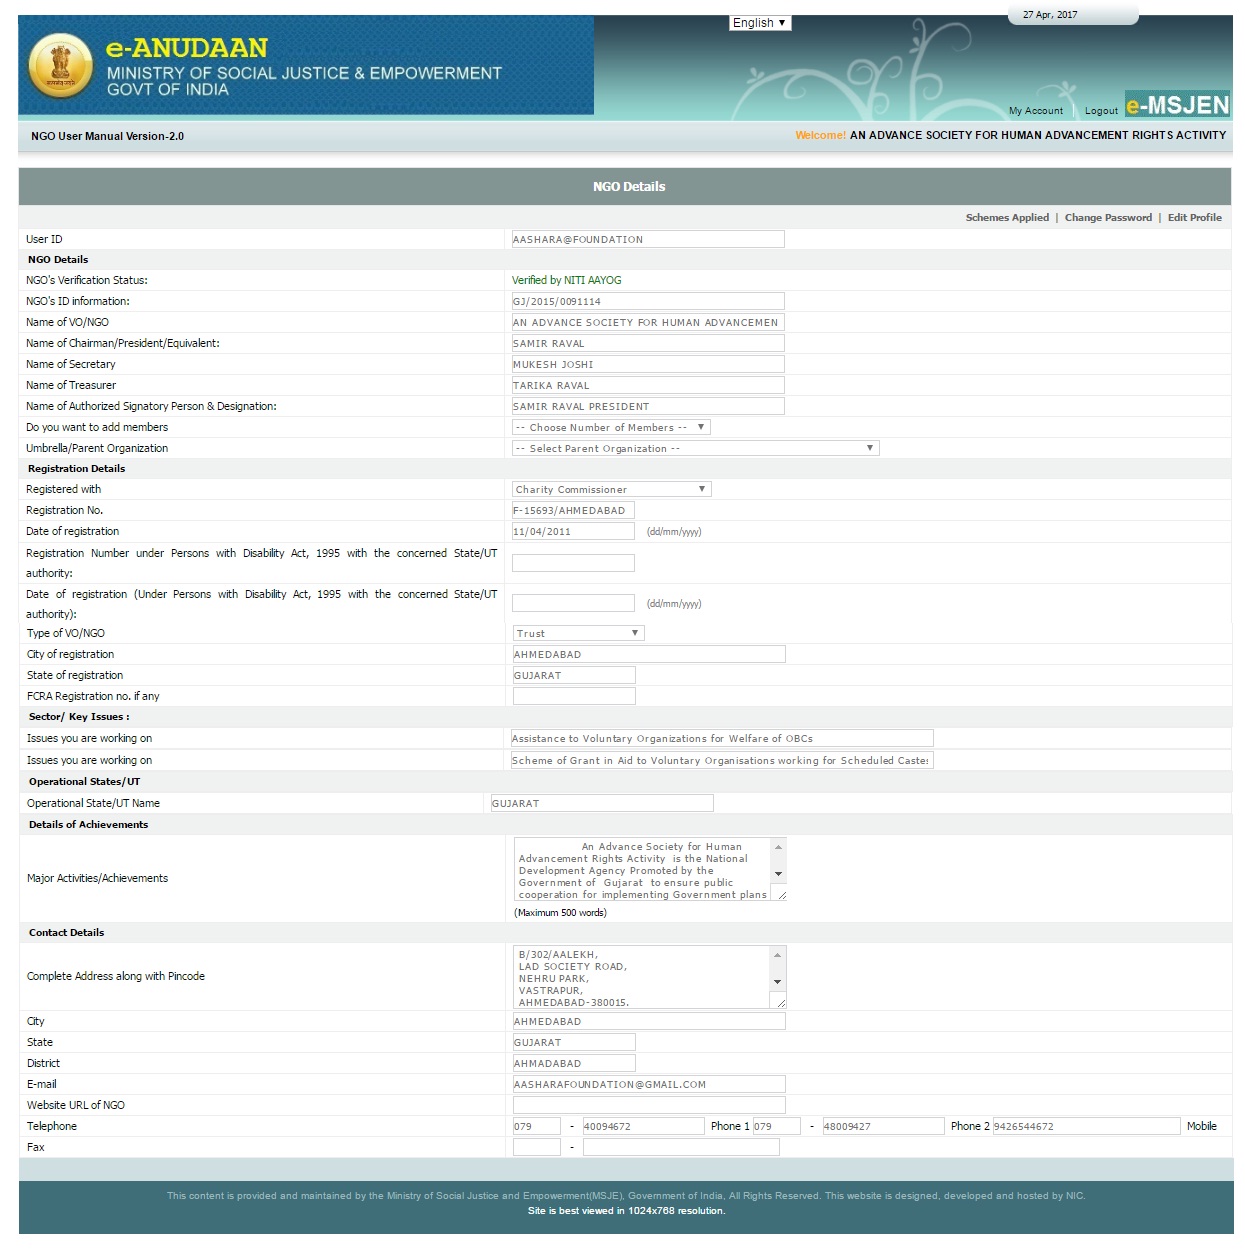The width and height of the screenshot is (1245, 1253).
Task: Open Schemes Applied tab
Action: pyautogui.click(x=1006, y=217)
